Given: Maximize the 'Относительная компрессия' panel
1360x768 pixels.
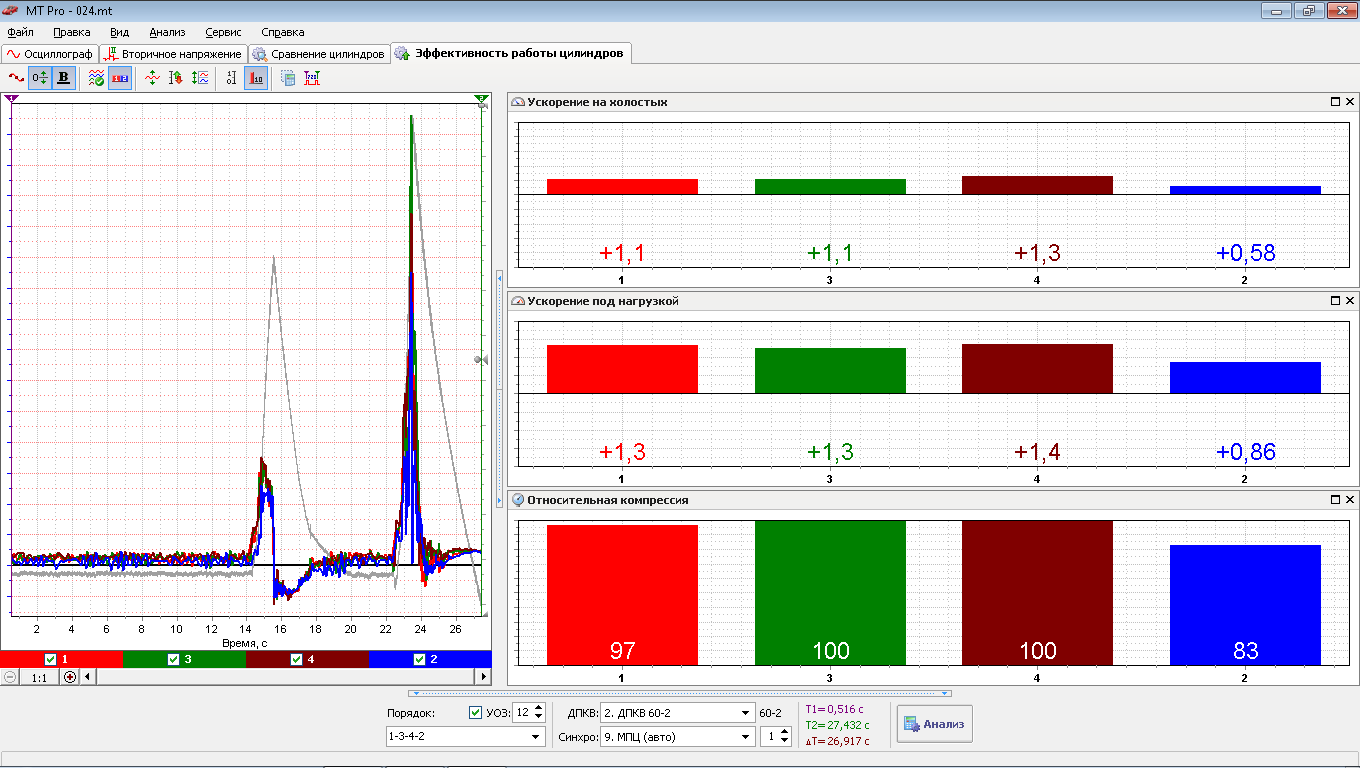Looking at the screenshot, I should click(1335, 500).
